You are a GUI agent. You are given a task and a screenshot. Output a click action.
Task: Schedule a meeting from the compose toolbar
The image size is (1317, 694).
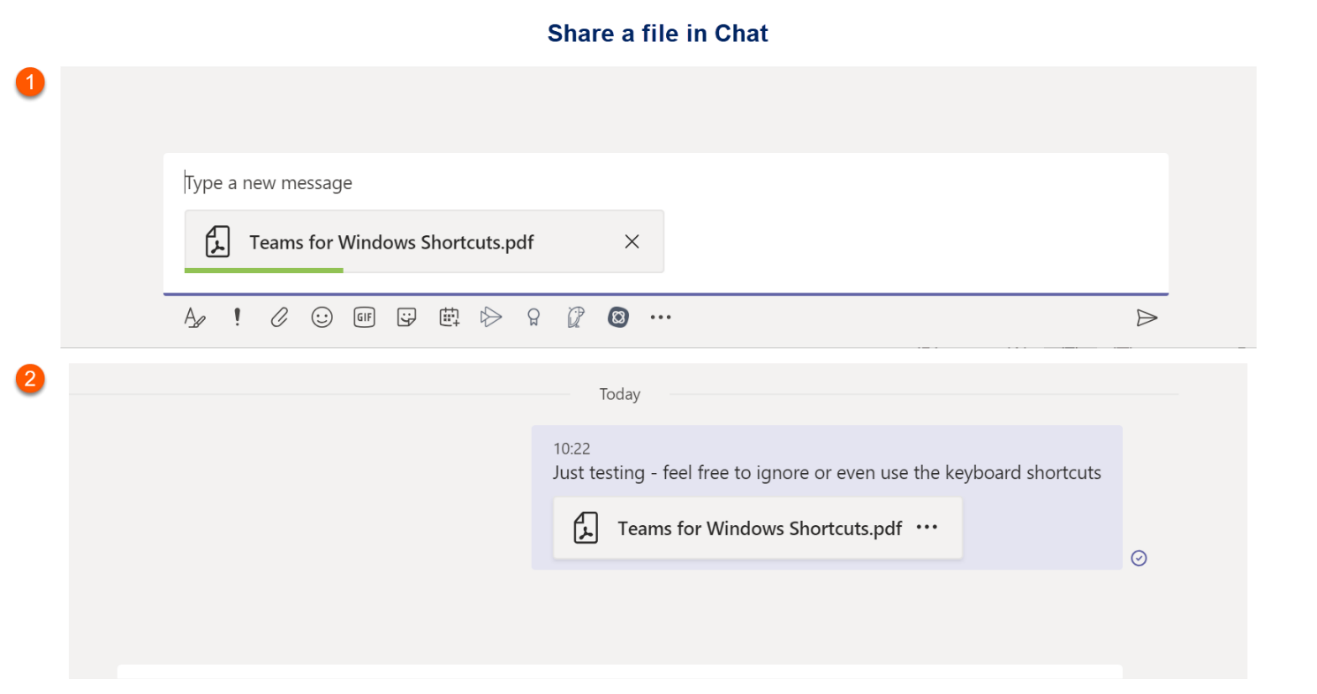click(x=448, y=317)
